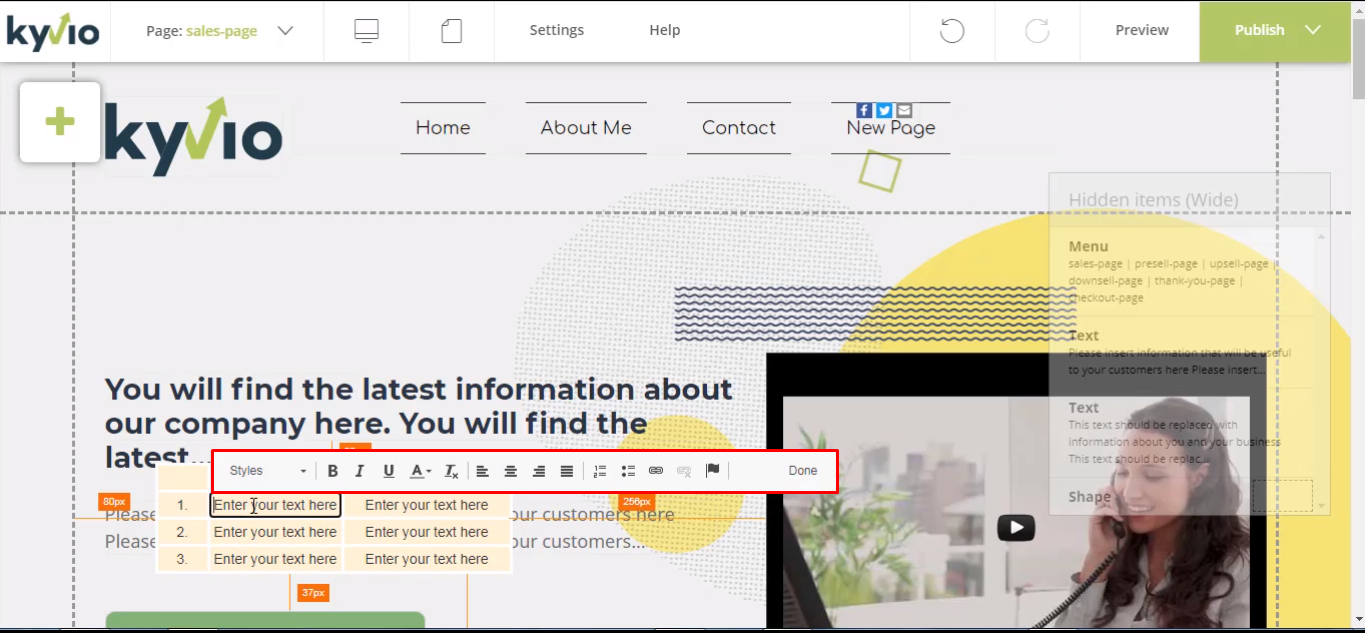The image size is (1365, 633).
Task: Click the green plus add-element button
Action: click(x=60, y=122)
